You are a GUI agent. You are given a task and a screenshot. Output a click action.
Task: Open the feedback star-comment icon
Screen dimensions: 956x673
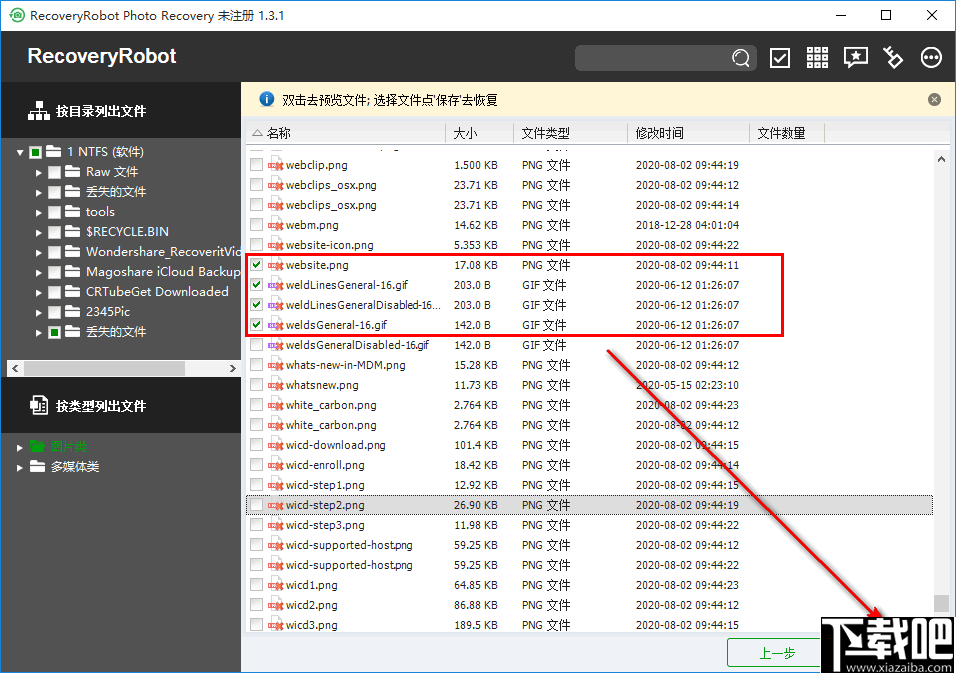pos(855,58)
